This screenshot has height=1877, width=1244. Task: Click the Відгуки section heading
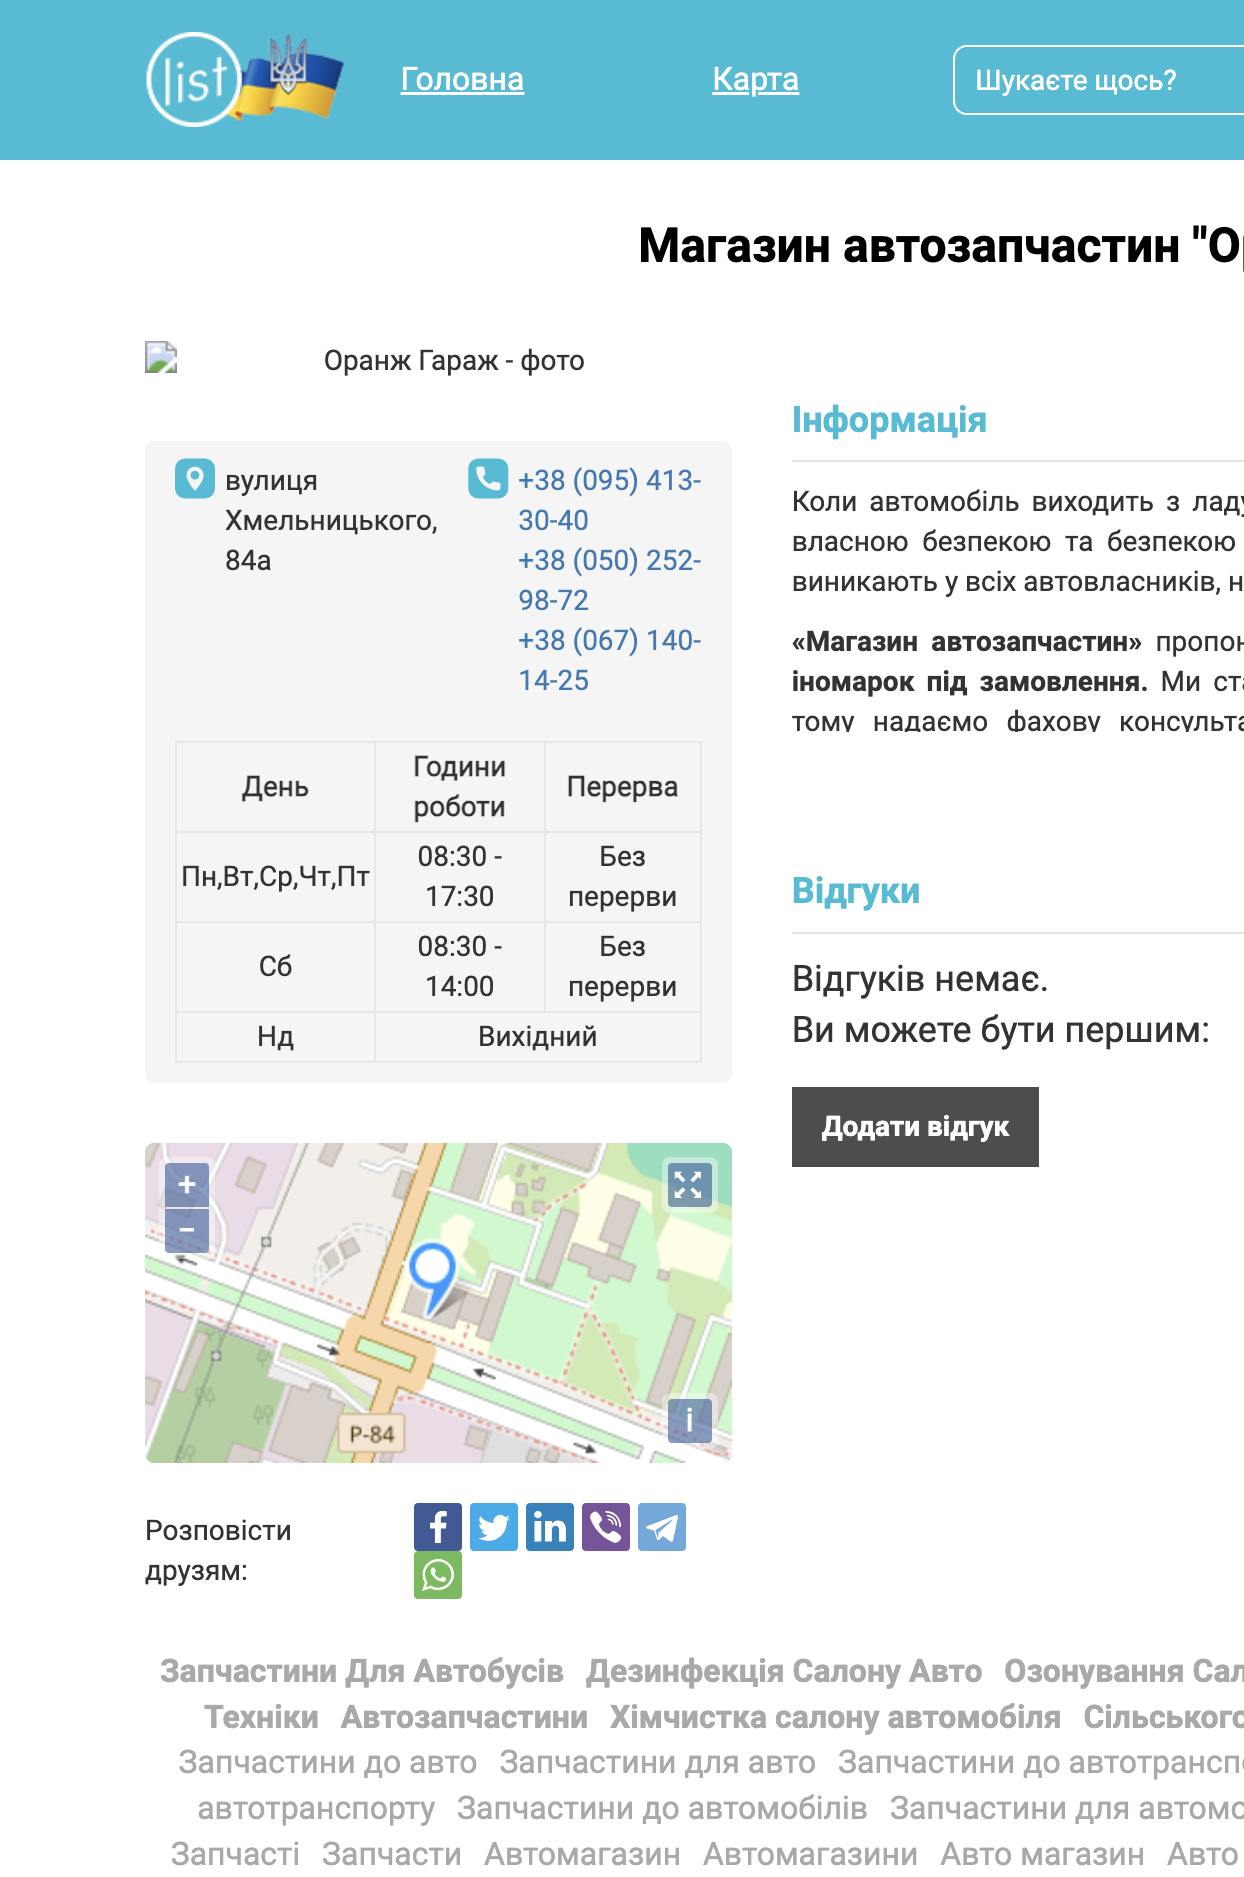pos(856,891)
